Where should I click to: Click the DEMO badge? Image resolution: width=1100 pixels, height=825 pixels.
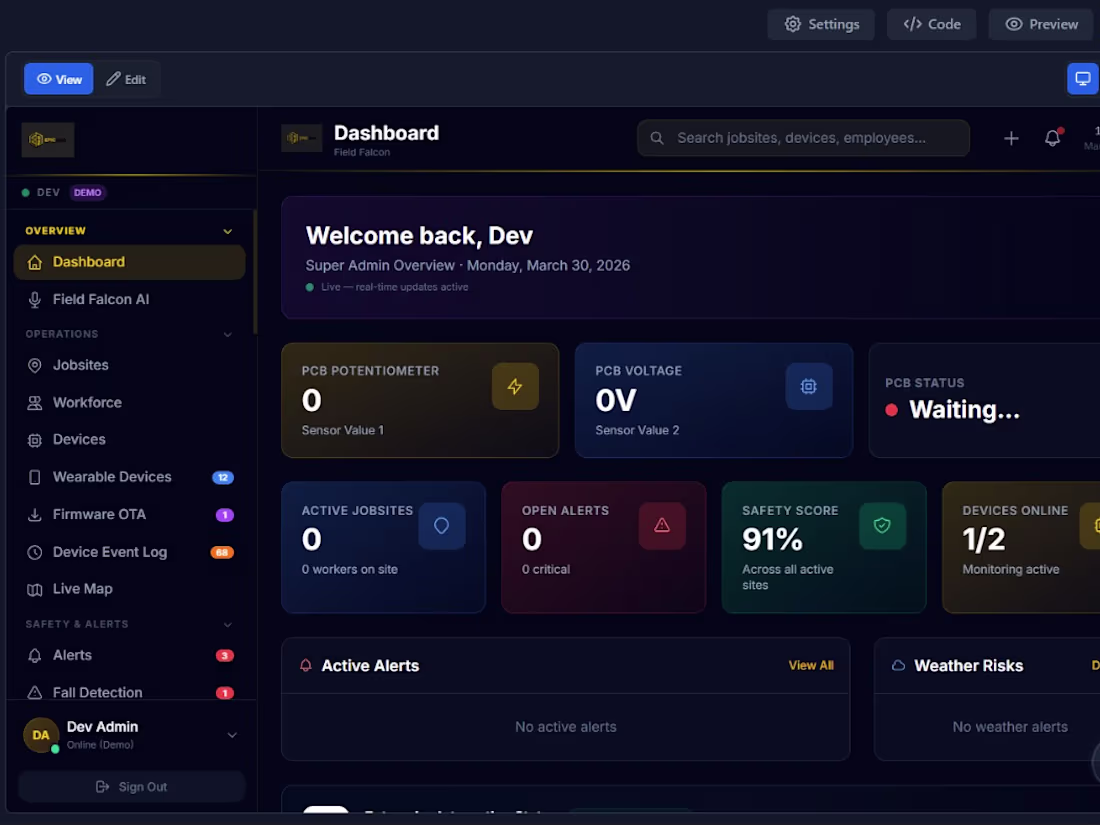(x=88, y=192)
